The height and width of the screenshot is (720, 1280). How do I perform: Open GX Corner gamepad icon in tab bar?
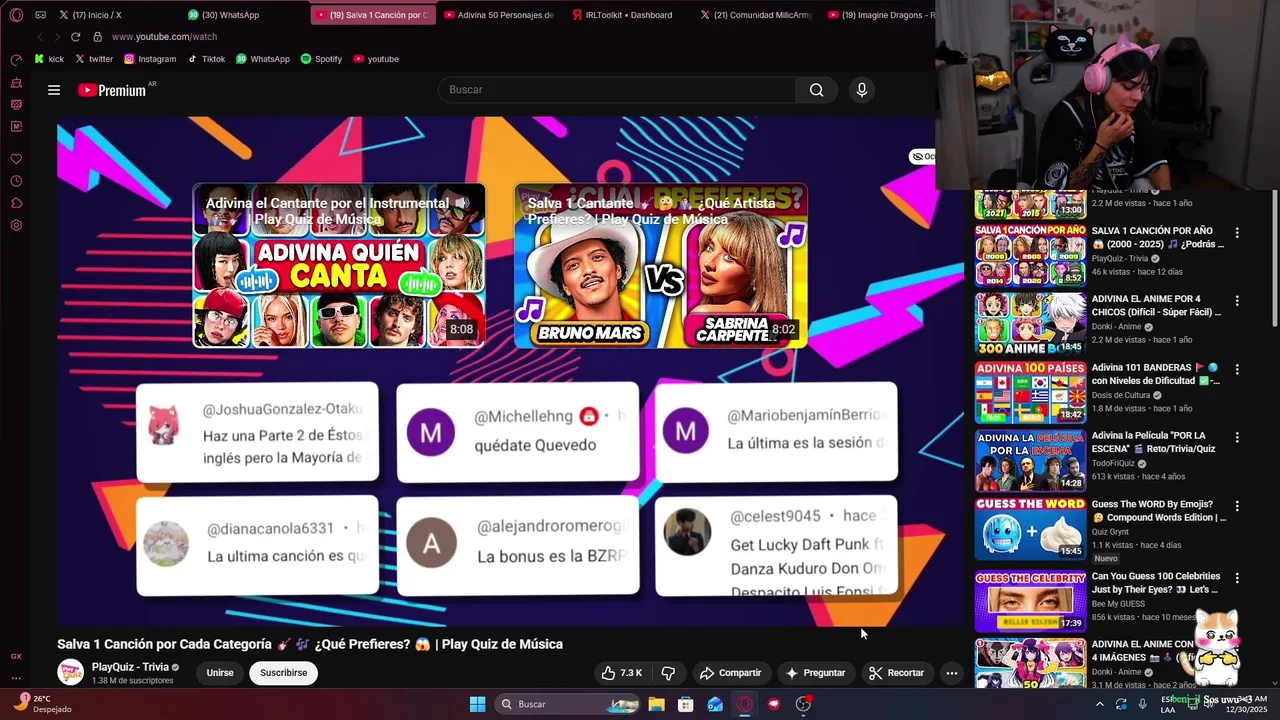tap(40, 15)
